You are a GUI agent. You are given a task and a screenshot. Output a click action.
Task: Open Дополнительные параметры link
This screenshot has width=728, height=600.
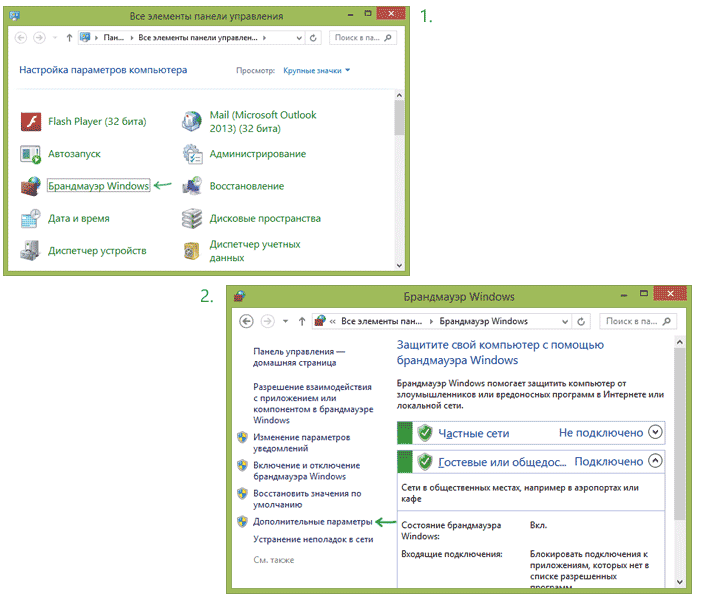click(x=312, y=522)
